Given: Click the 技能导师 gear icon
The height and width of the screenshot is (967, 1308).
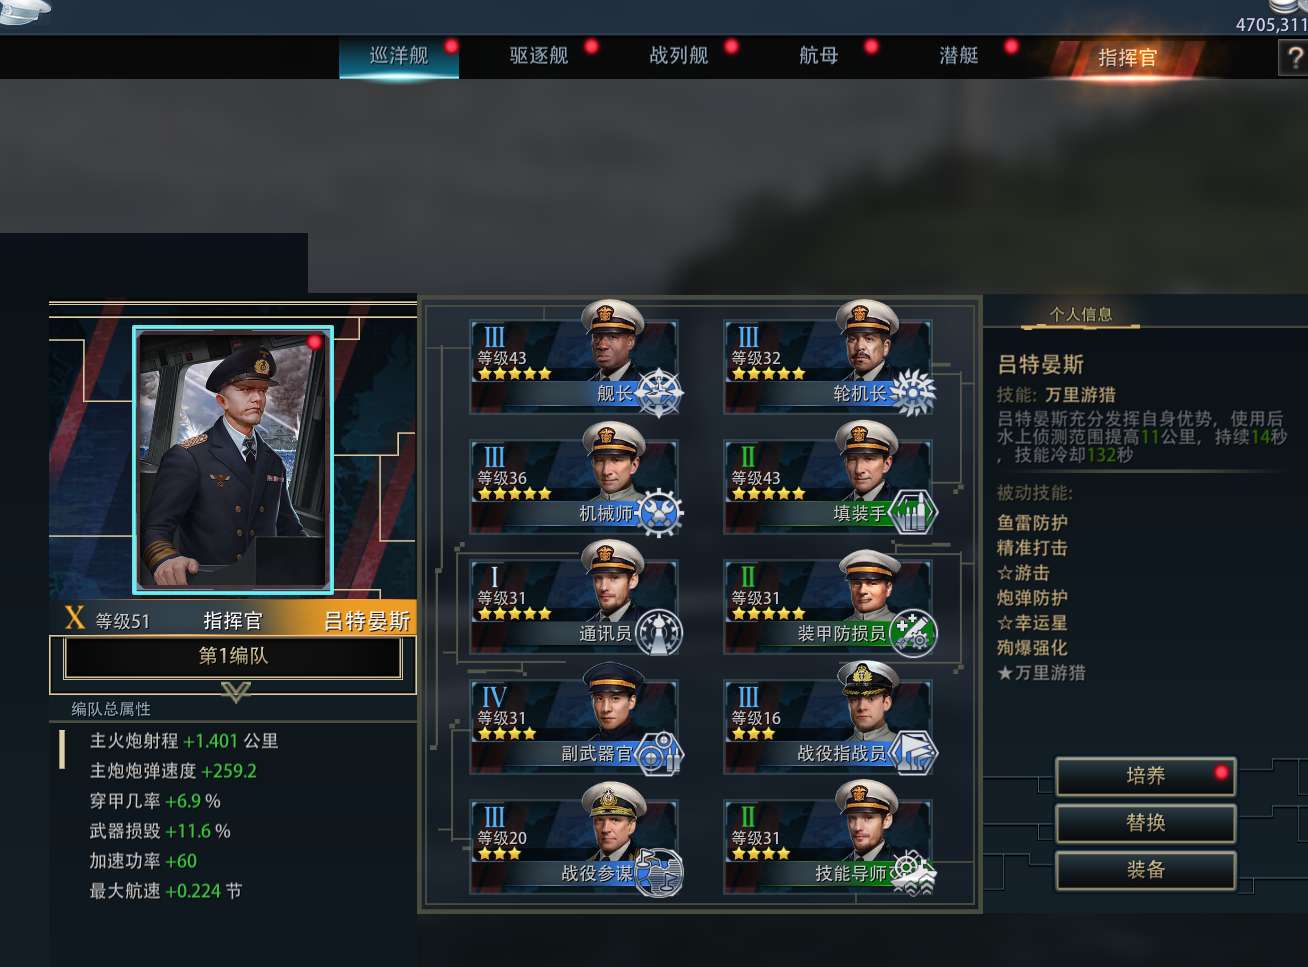Looking at the screenshot, I should (913, 873).
